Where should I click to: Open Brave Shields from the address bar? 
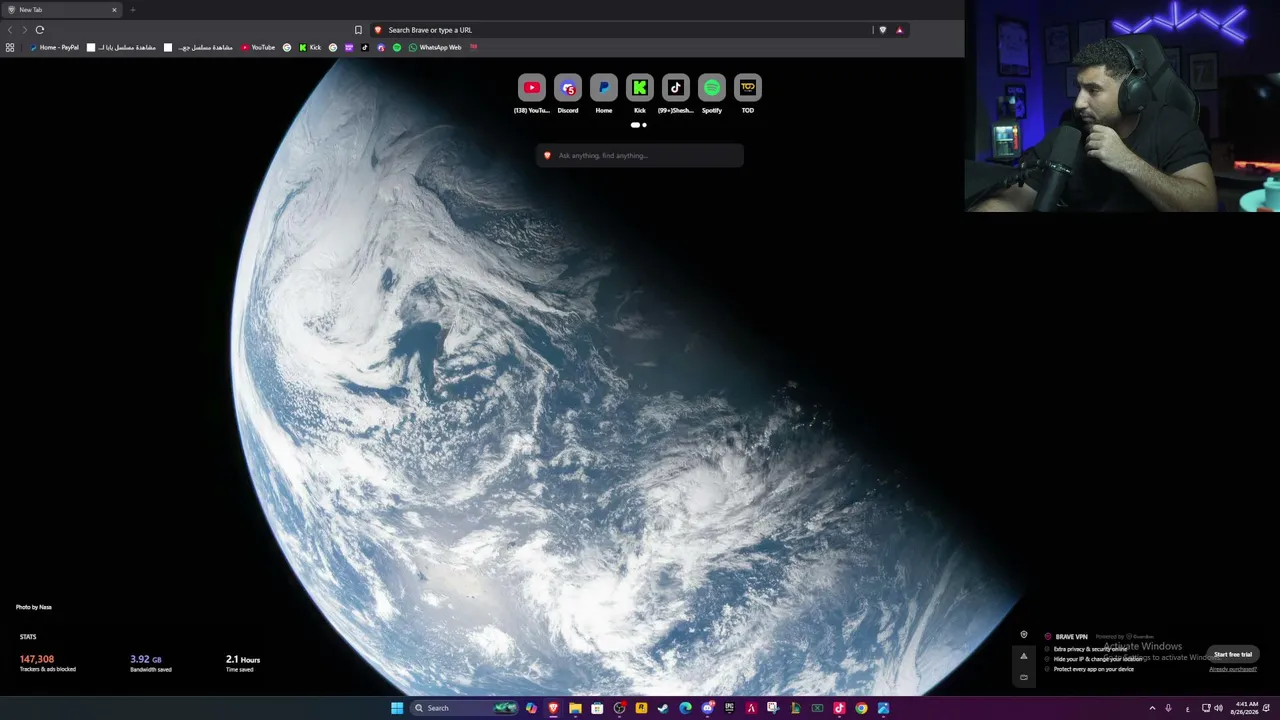coord(882,30)
